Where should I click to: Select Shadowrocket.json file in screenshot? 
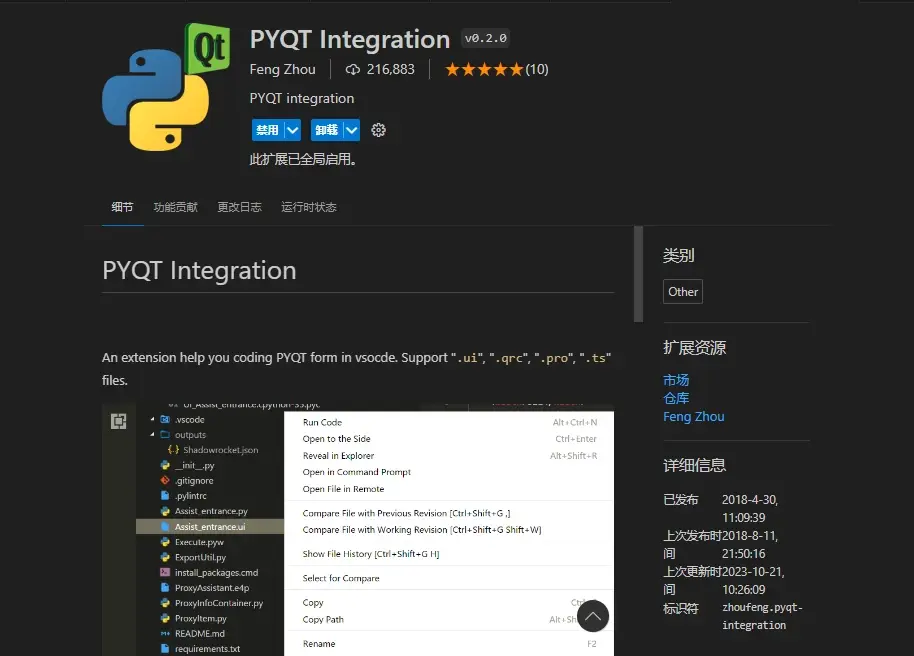pos(221,450)
